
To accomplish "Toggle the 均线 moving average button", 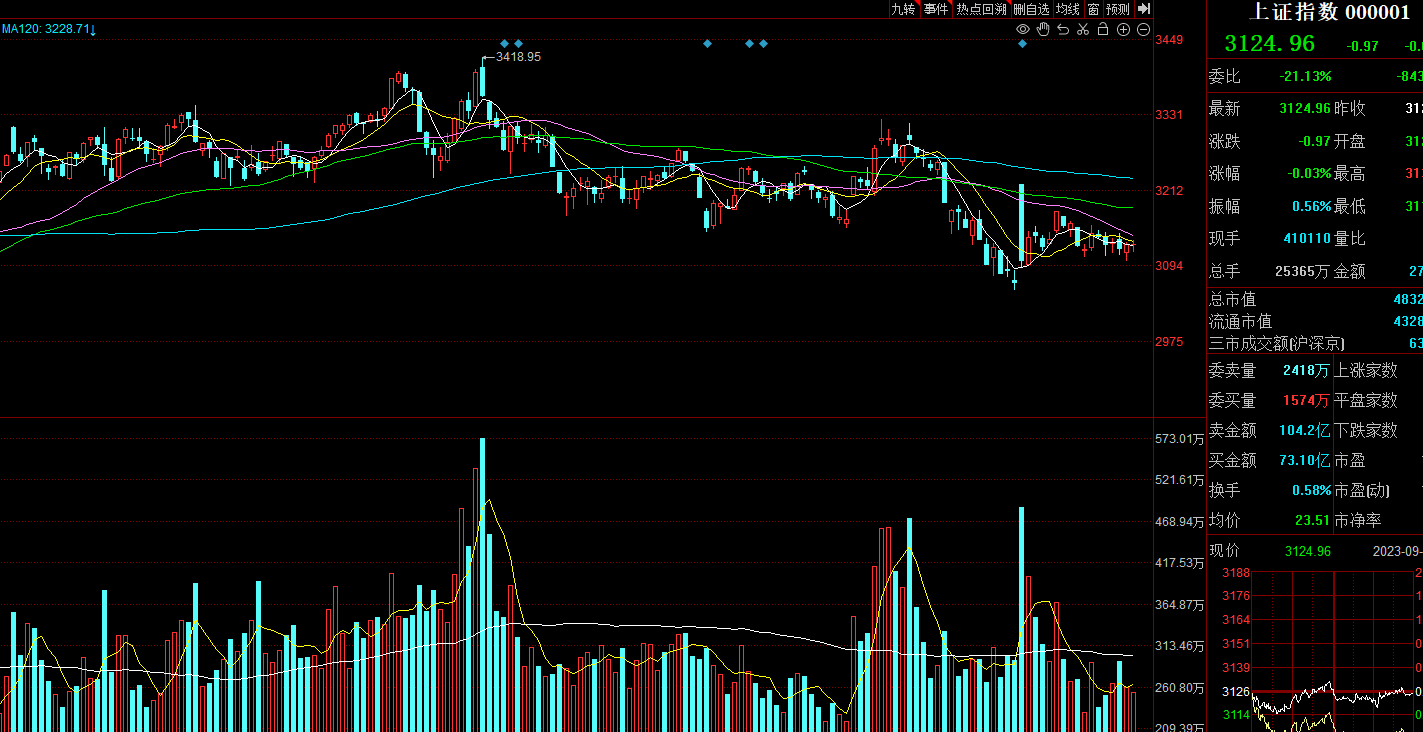I will [x=1068, y=9].
